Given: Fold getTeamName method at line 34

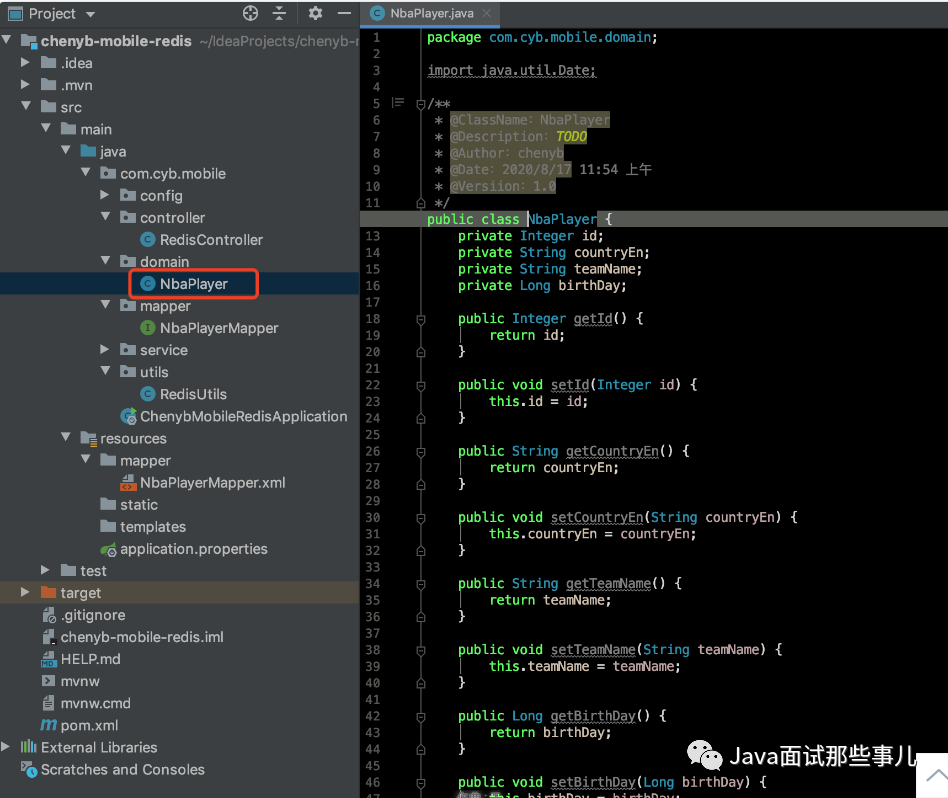Looking at the screenshot, I should tap(421, 584).
